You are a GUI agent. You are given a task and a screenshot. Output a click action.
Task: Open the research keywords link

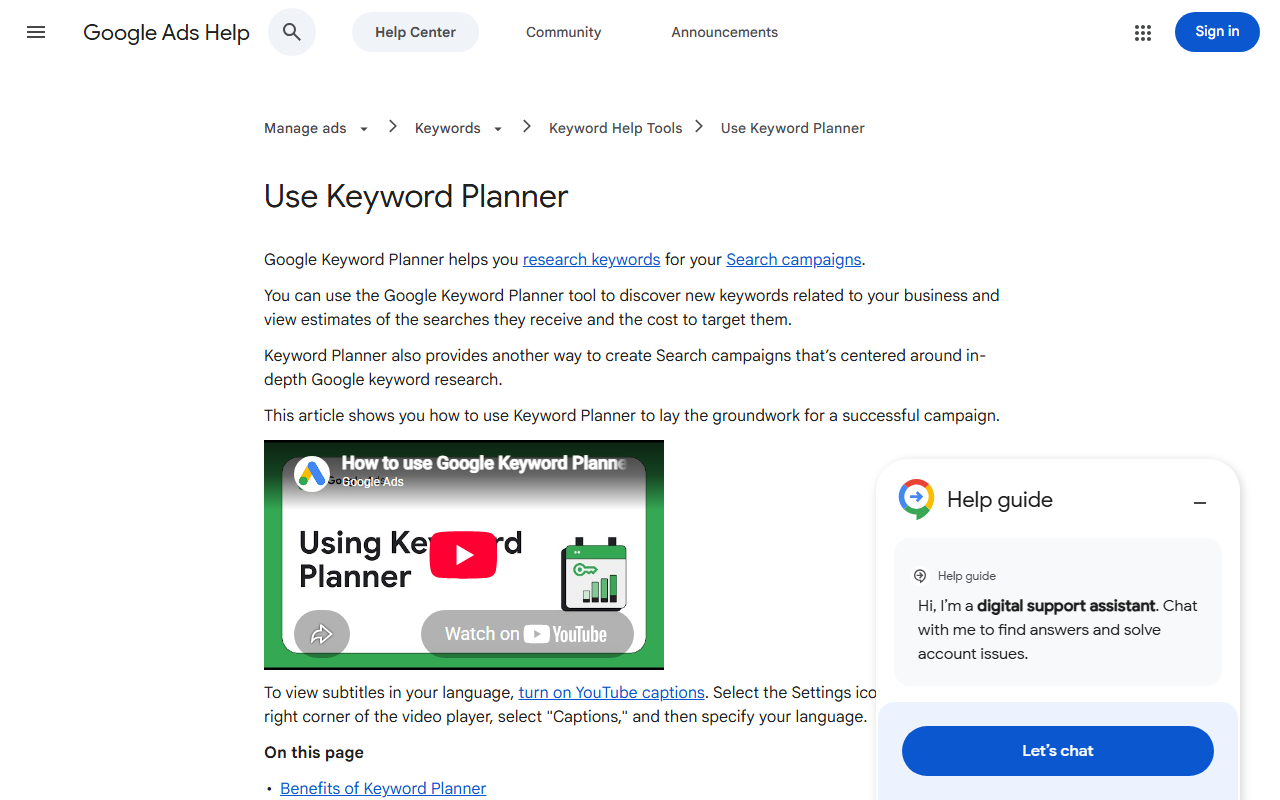(x=591, y=259)
